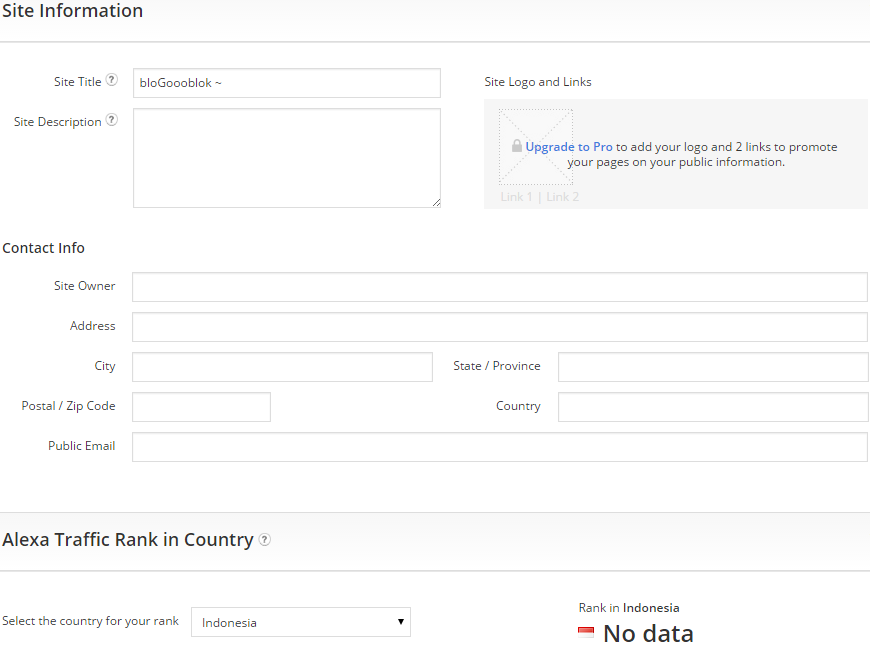Click the site logo placeholder image
This screenshot has height=650, width=870.
[535, 147]
